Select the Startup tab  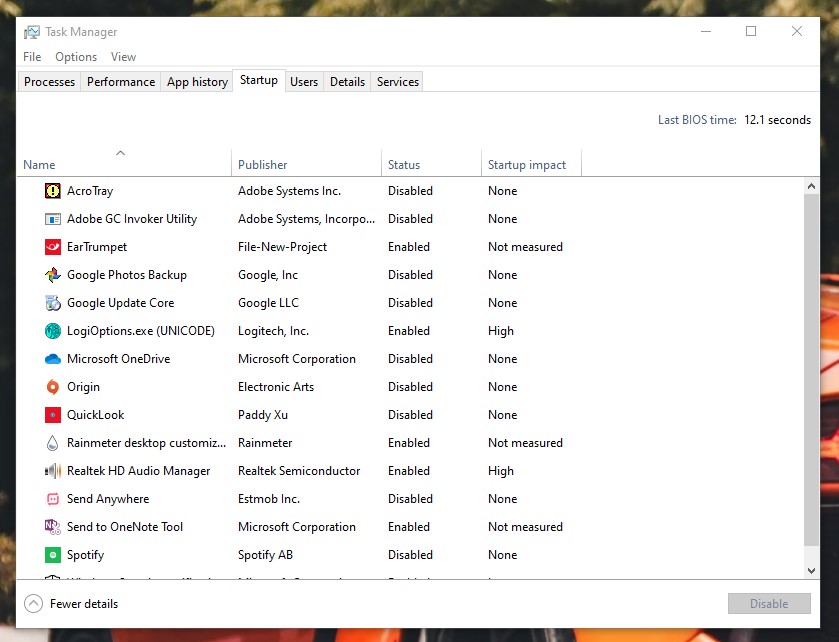[x=259, y=80]
